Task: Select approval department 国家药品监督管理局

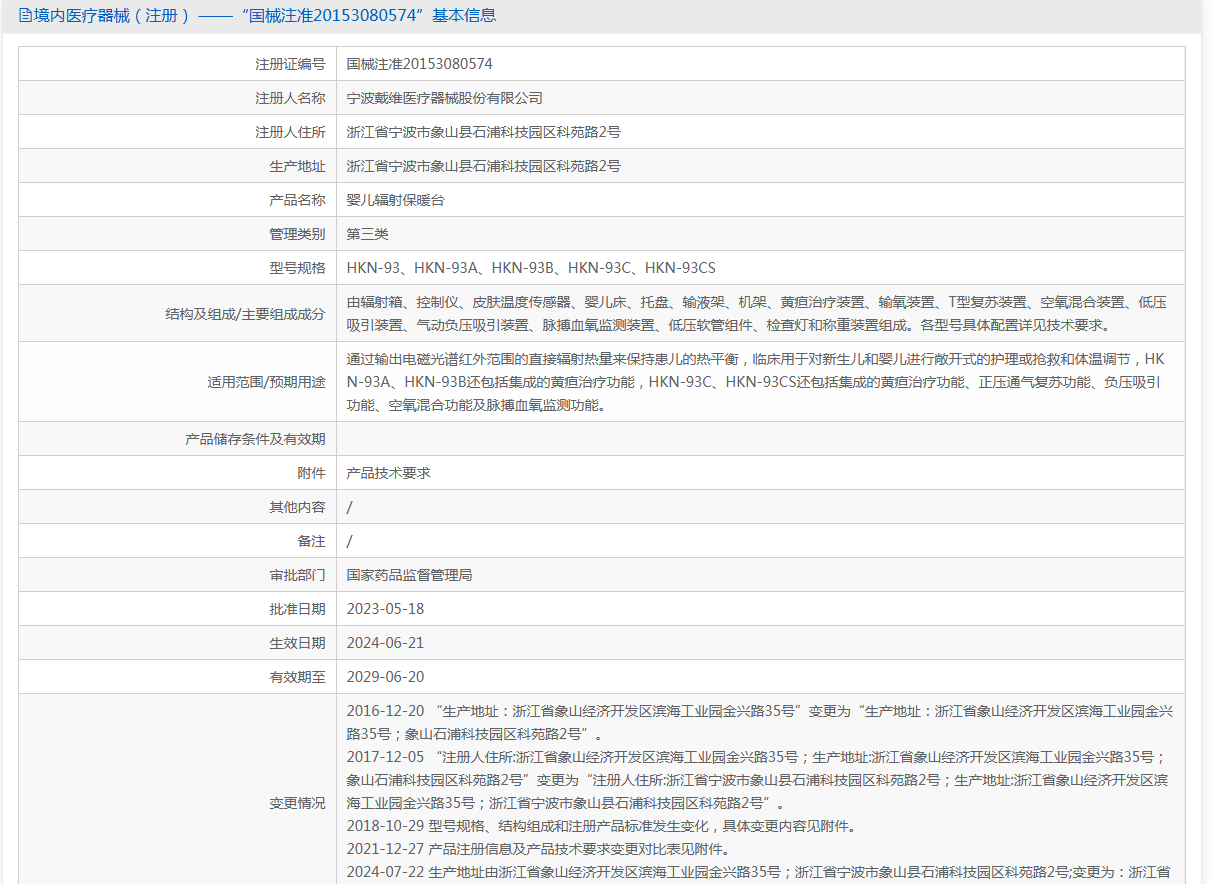Action: (409, 575)
